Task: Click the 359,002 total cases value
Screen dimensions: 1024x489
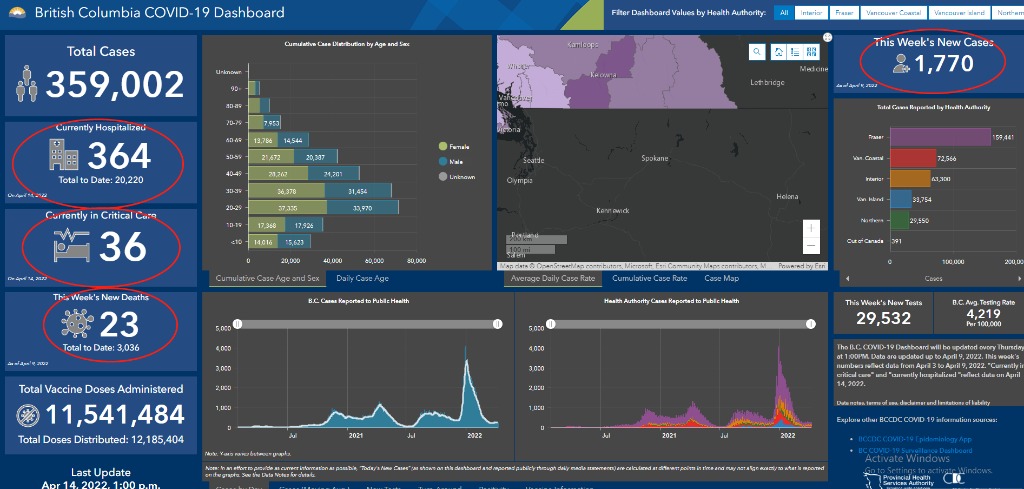Action: [115, 85]
